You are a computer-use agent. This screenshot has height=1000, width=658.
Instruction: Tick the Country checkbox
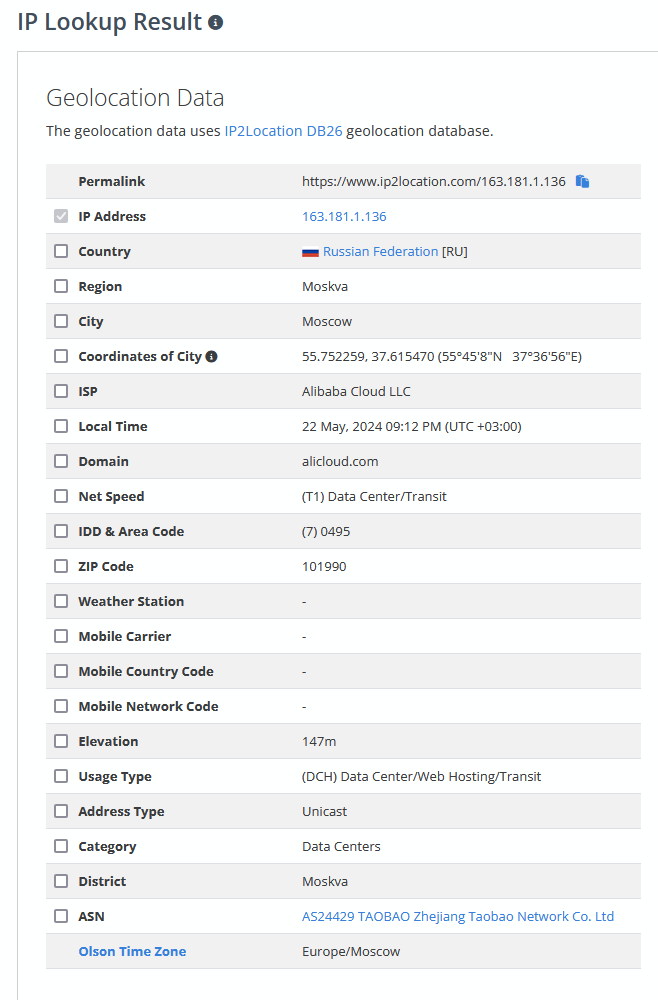coord(61,252)
